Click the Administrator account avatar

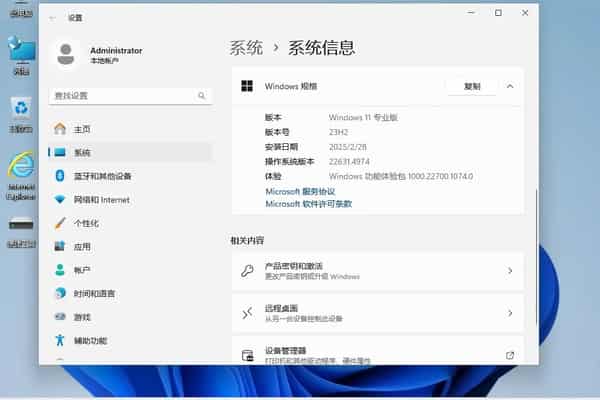66,54
